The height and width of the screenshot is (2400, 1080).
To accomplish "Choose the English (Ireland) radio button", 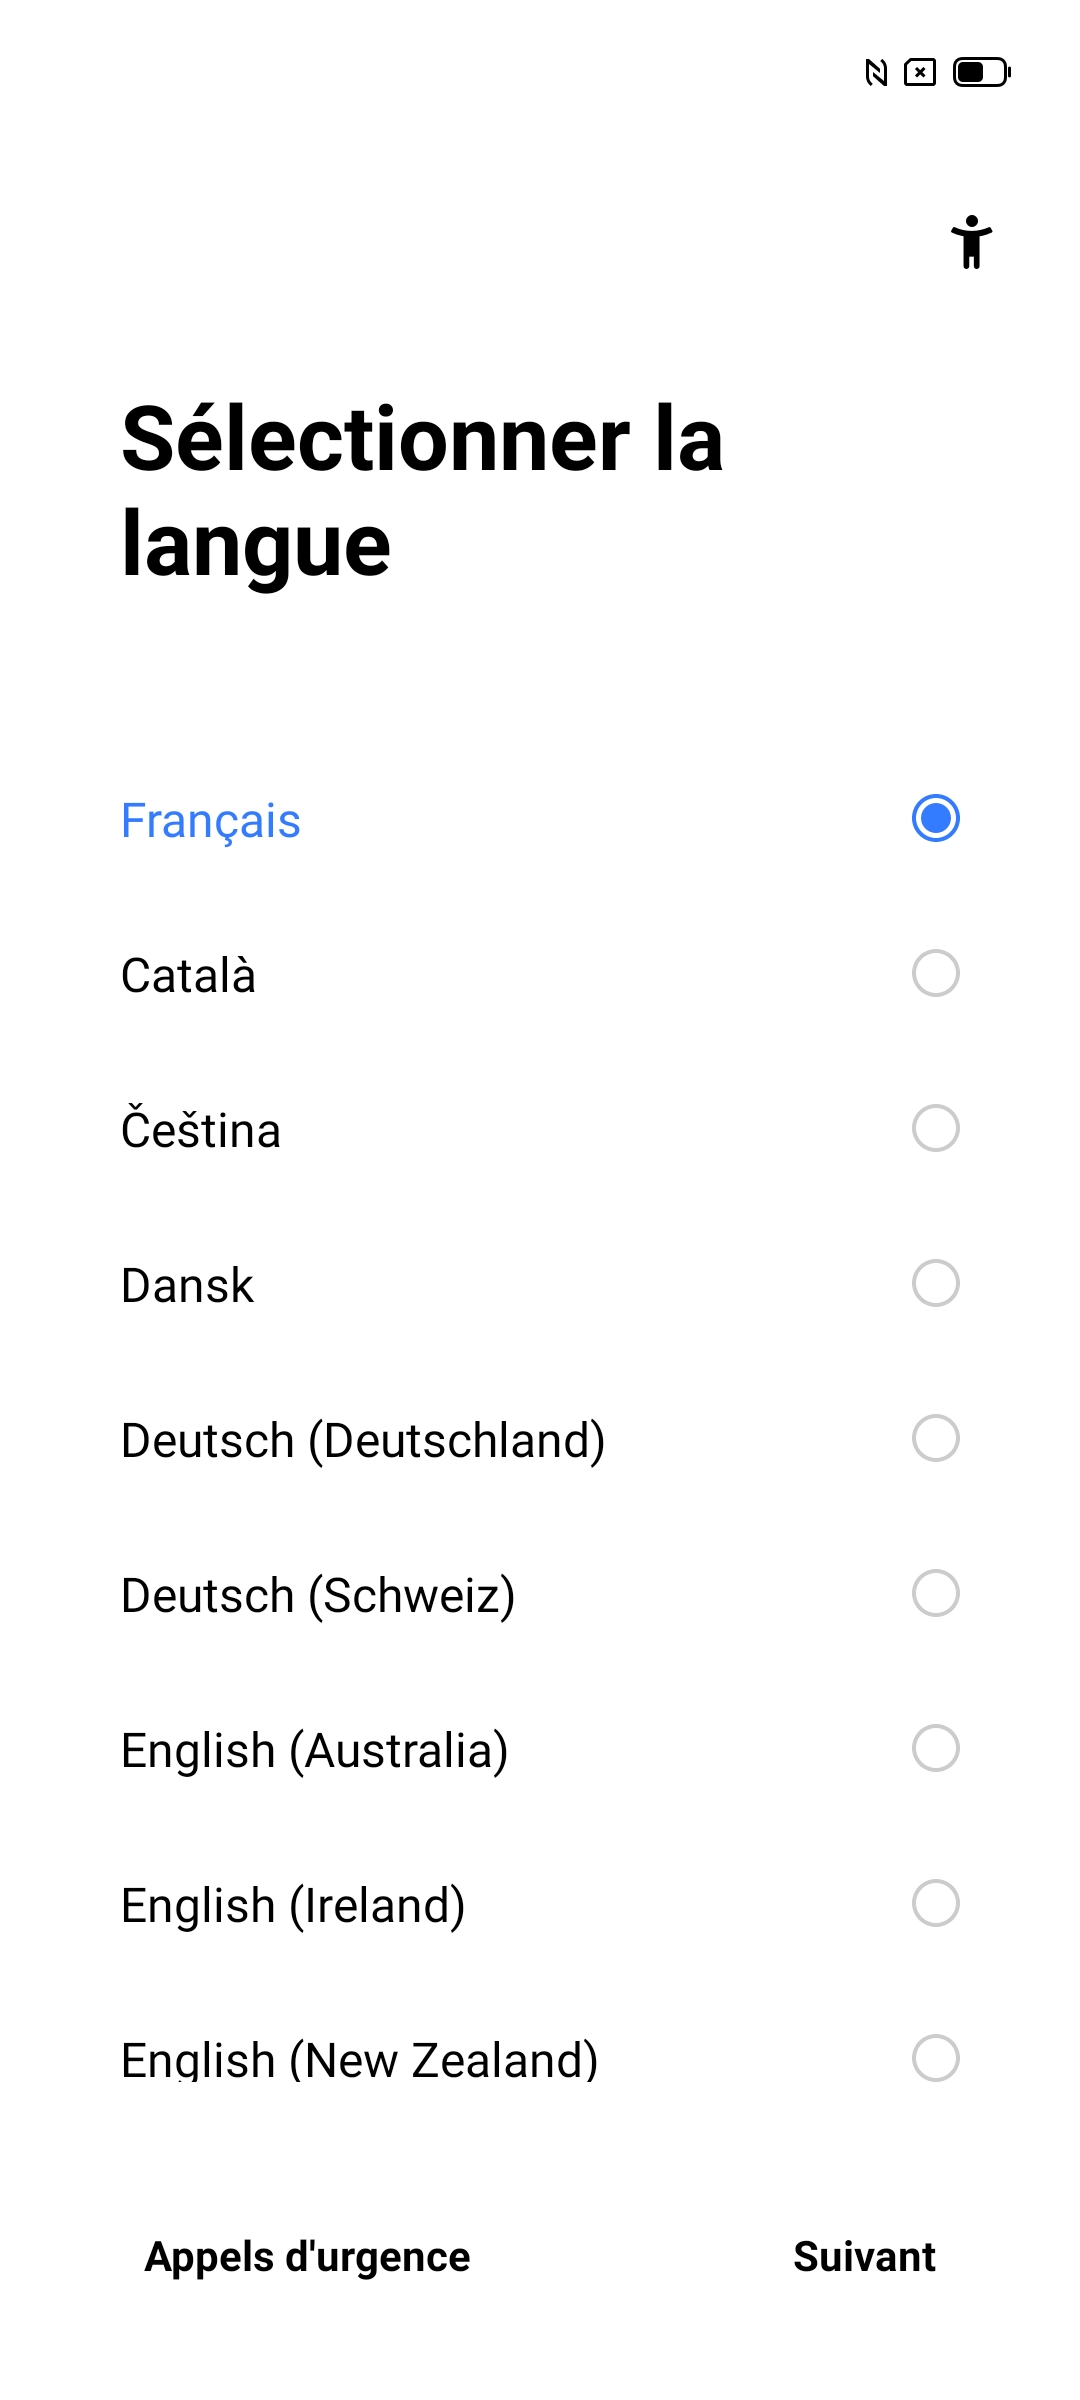I will [x=935, y=1904].
